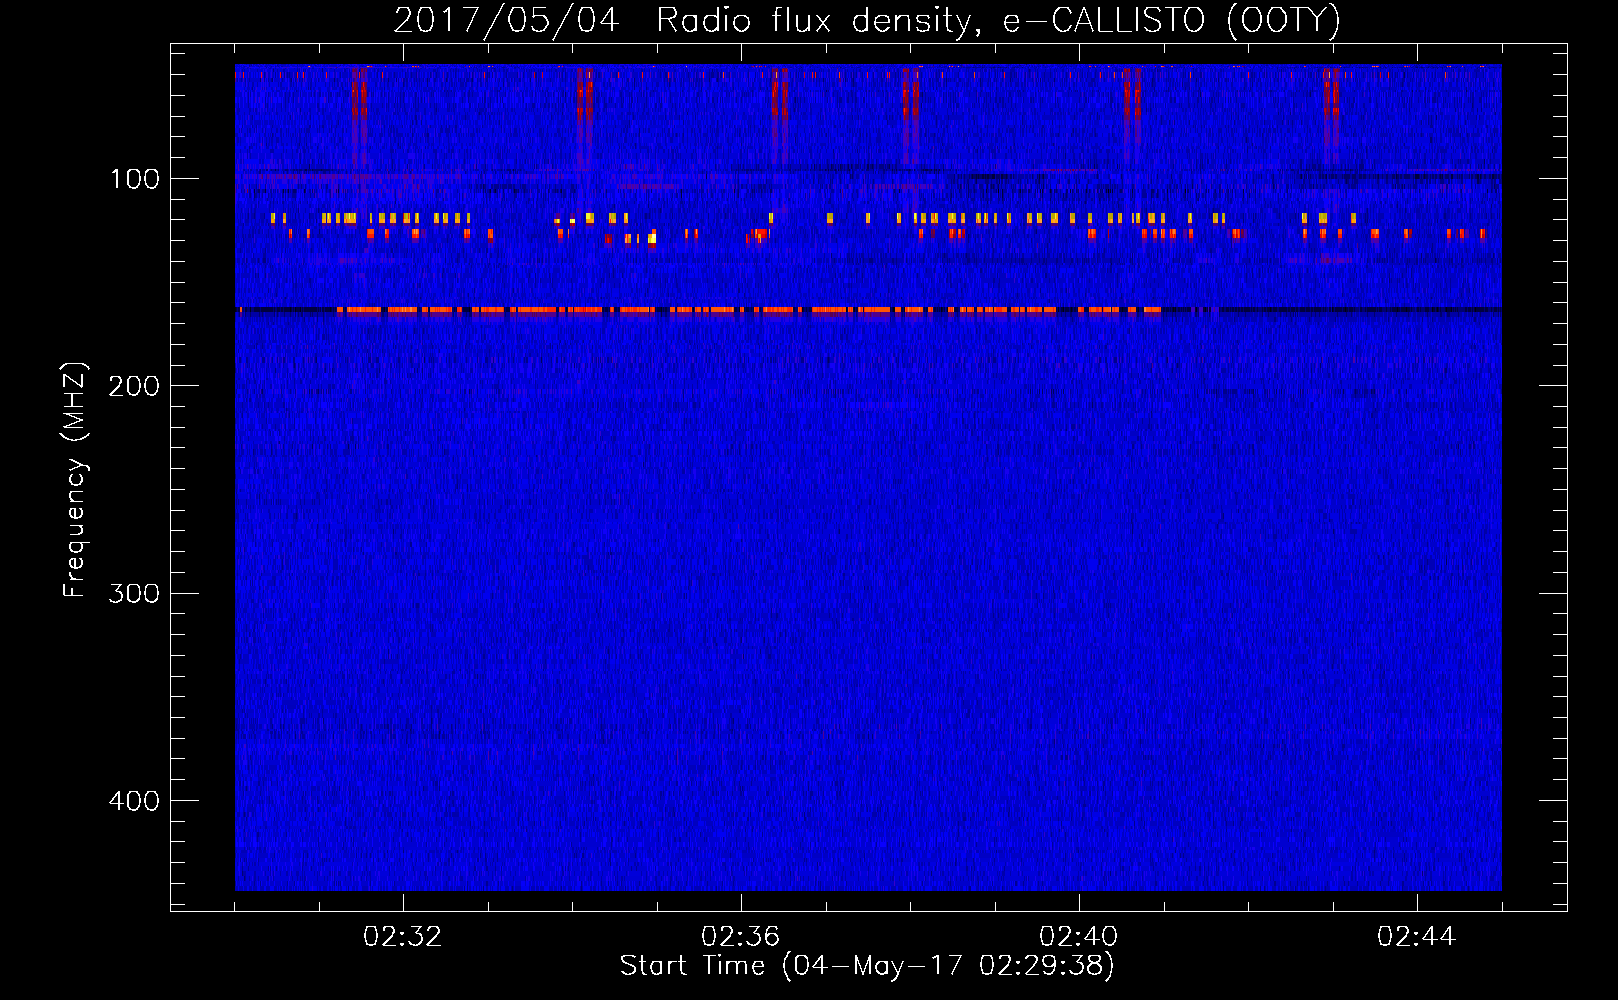Viewport: 1618px width, 1000px height.
Task: Click the plot title '2017/05/04 Radio flux density, e-CALLISTO (OOTY)'
Action: (867, 21)
